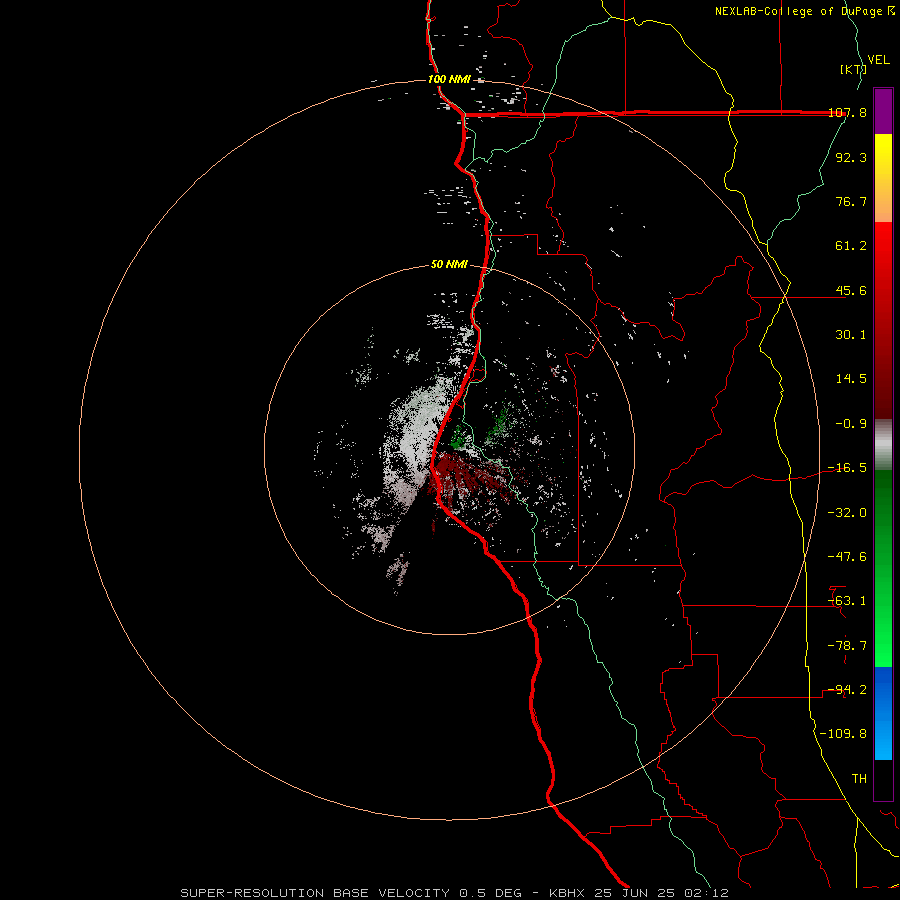Click the SUPER-RESOLUTION BASE VELOCITY caption
Image resolution: width=900 pixels, height=900 pixels.
pos(454,893)
